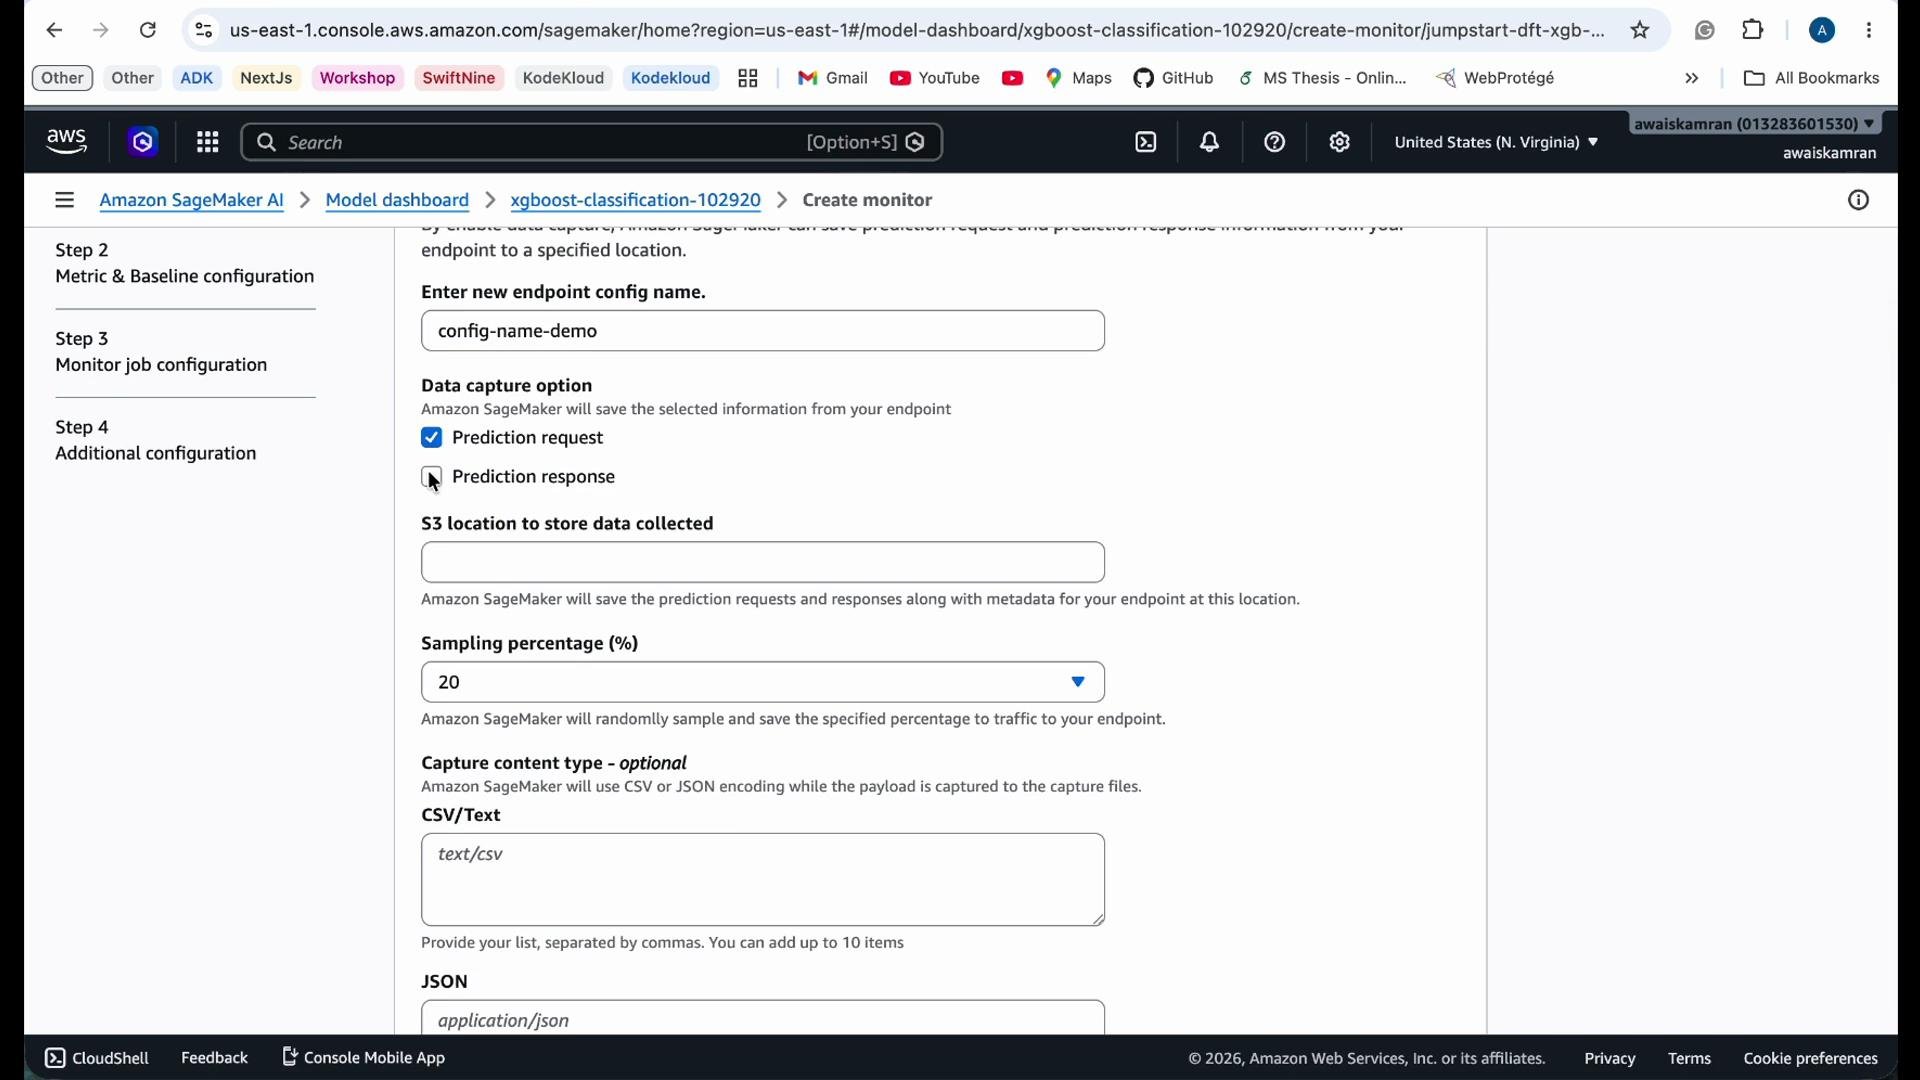Open ADK bookmark folder
1920x1080 pixels.
click(197, 79)
